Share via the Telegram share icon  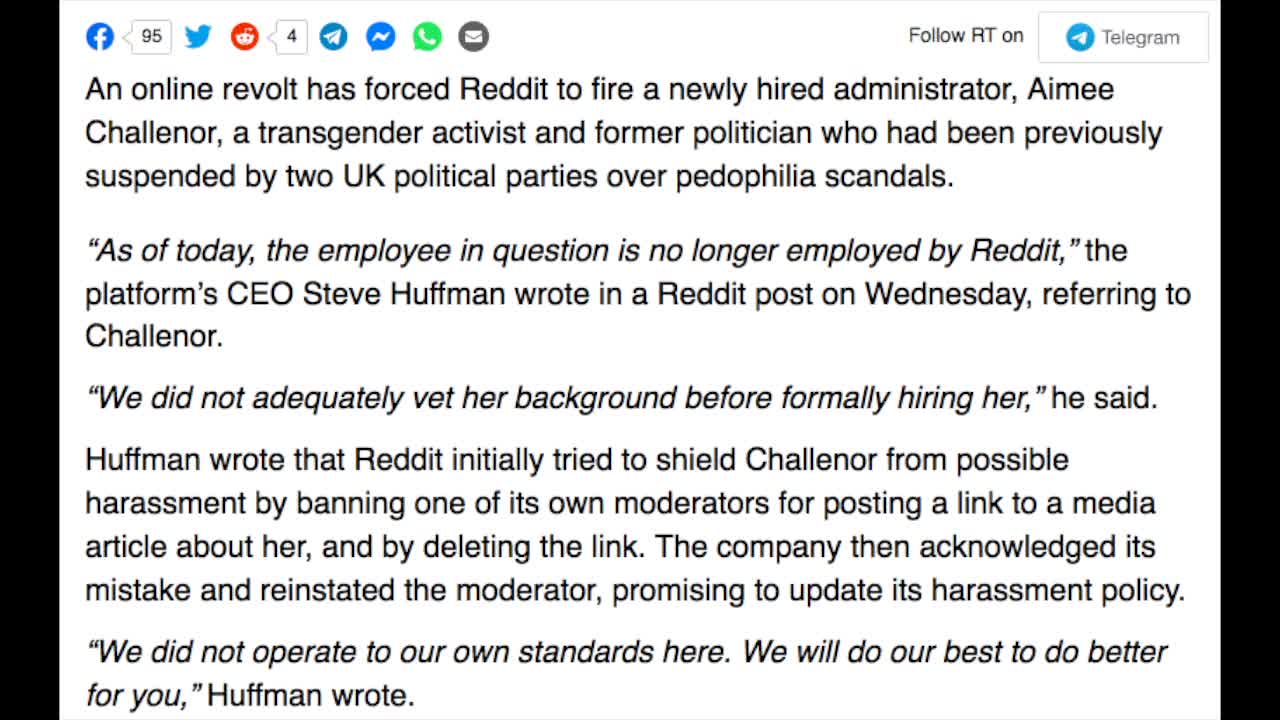pyautogui.click(x=334, y=37)
